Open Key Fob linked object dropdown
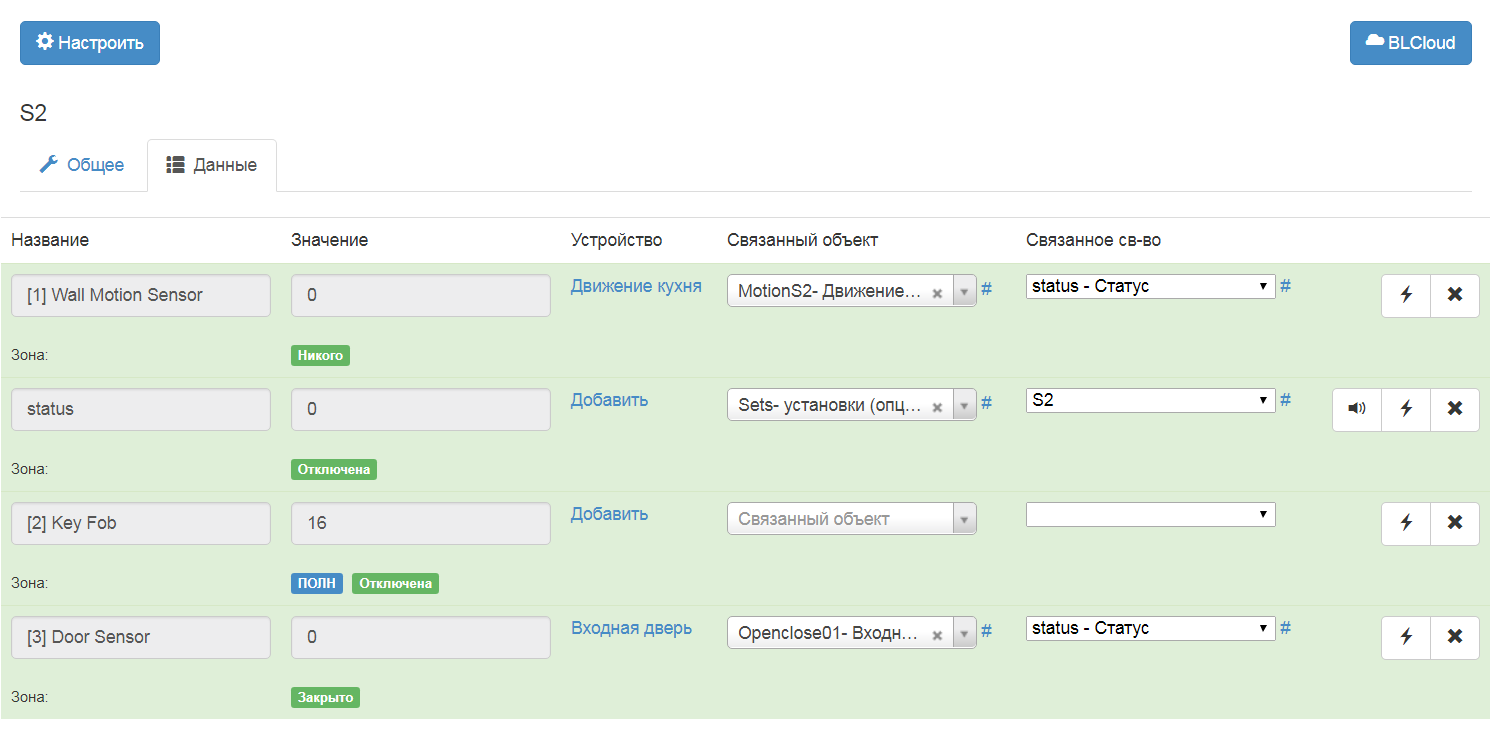 click(851, 520)
